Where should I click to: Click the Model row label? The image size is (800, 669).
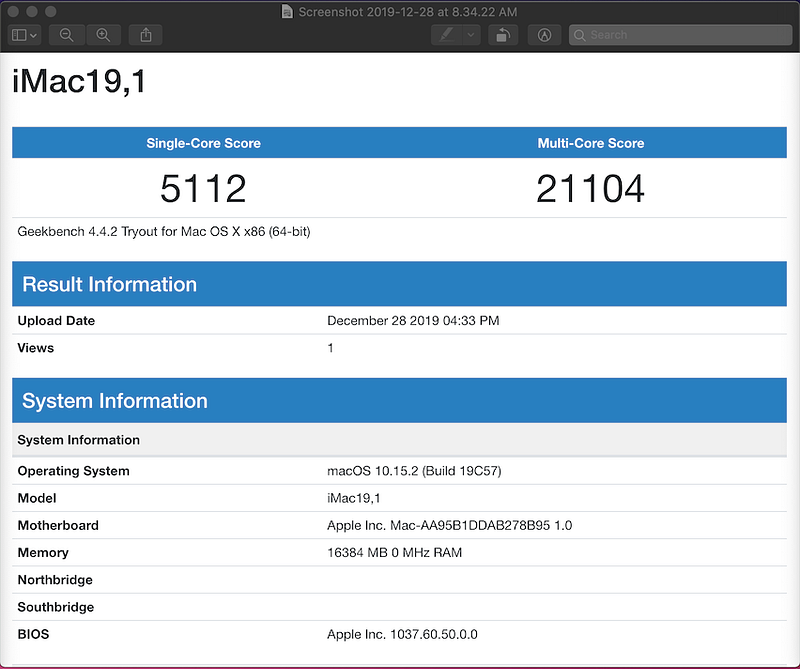coord(37,498)
